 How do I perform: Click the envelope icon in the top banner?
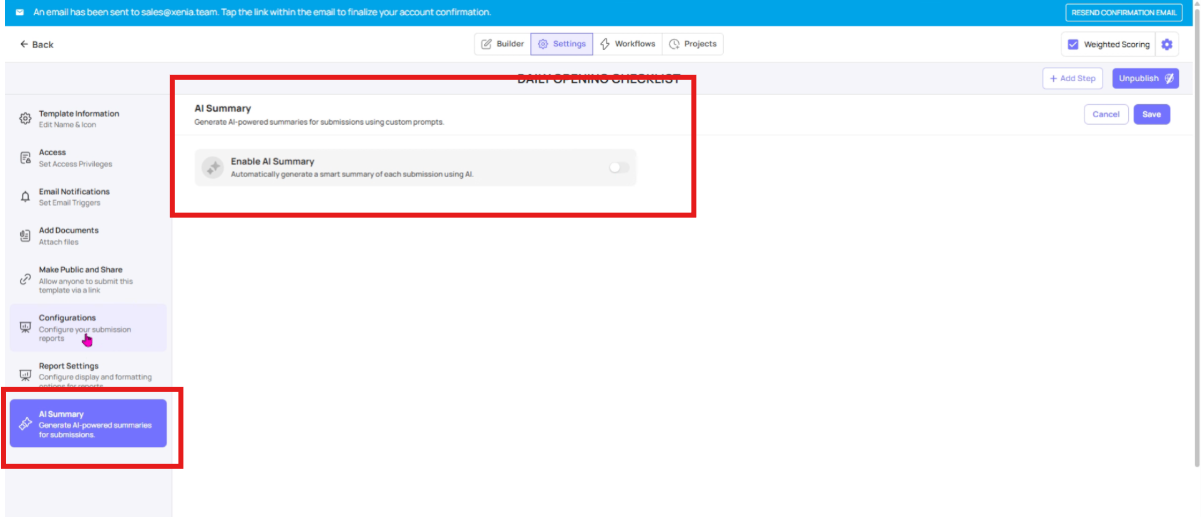click(x=19, y=12)
